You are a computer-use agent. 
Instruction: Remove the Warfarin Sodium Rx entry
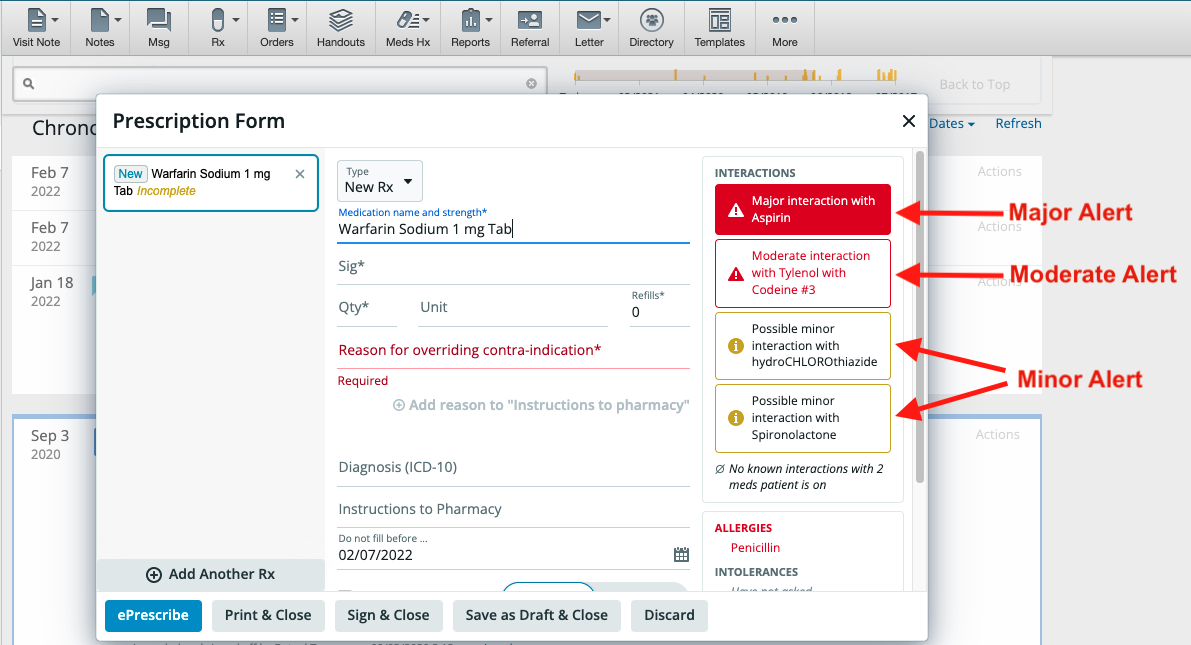(300, 174)
